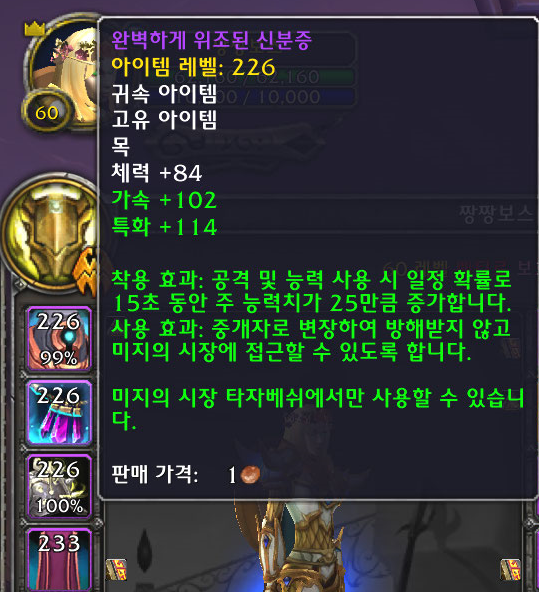Click the blonde character portrait with flower crown
539x592 pixels.
click(66, 74)
